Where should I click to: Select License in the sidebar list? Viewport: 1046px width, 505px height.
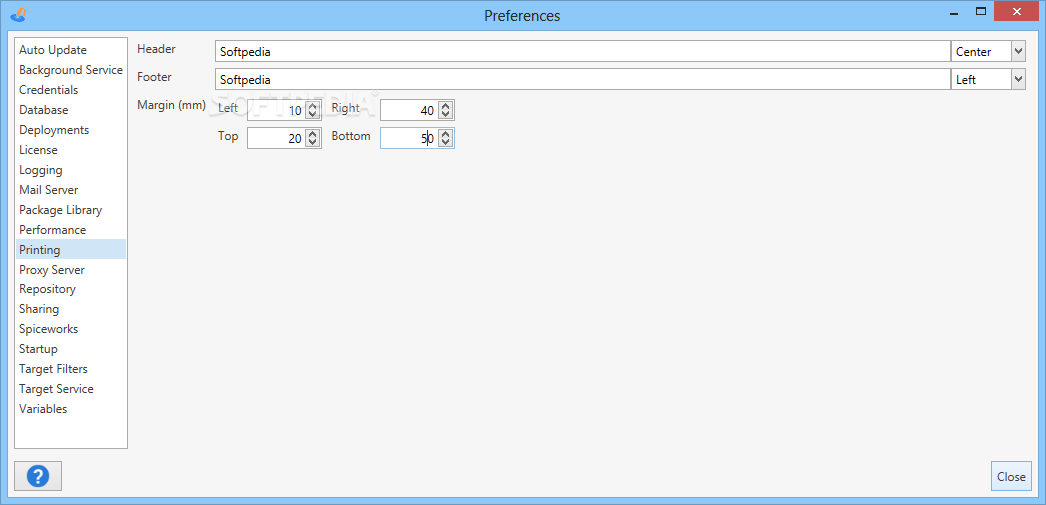(71, 150)
